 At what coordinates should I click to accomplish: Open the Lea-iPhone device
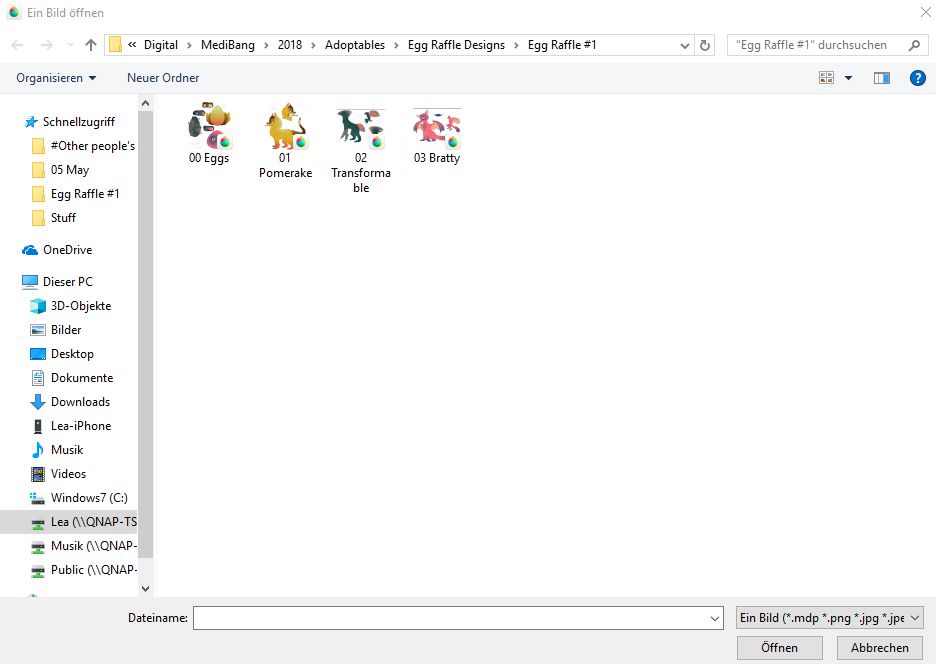coord(80,426)
